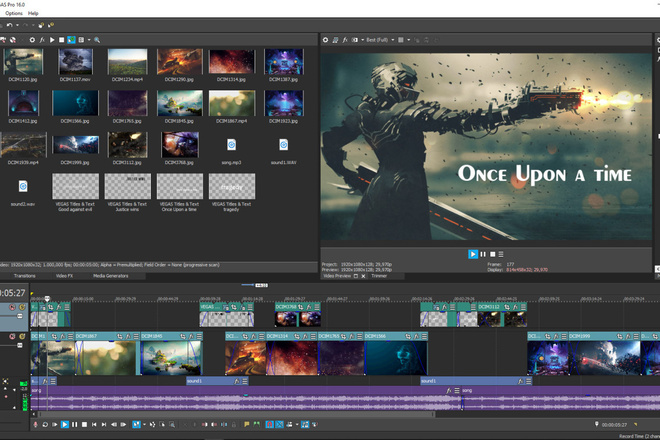The width and height of the screenshot is (660, 440).
Task: Open the Views dropdown arrow in Project Media
Action: [89, 40]
